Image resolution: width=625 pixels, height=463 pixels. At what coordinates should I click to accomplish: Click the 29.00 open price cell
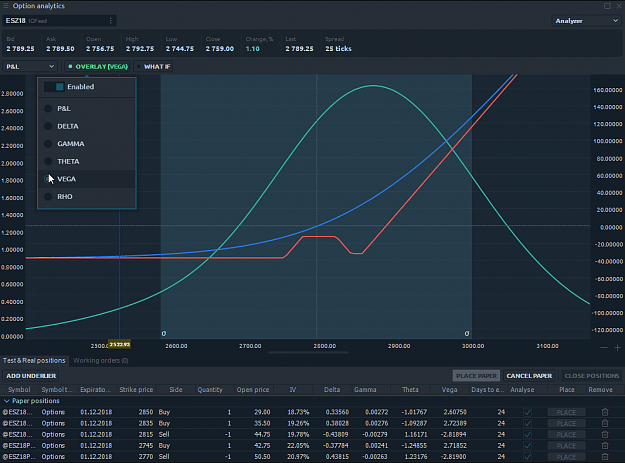[262, 412]
